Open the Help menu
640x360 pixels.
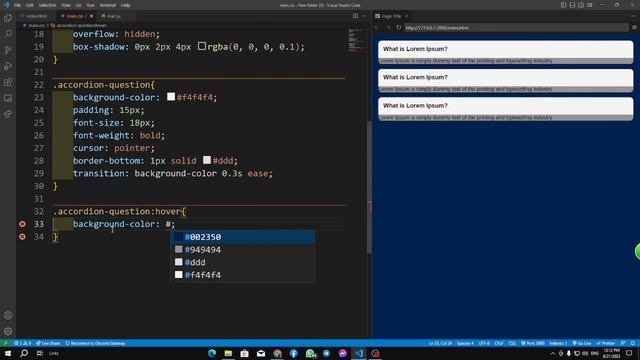[125, 5]
